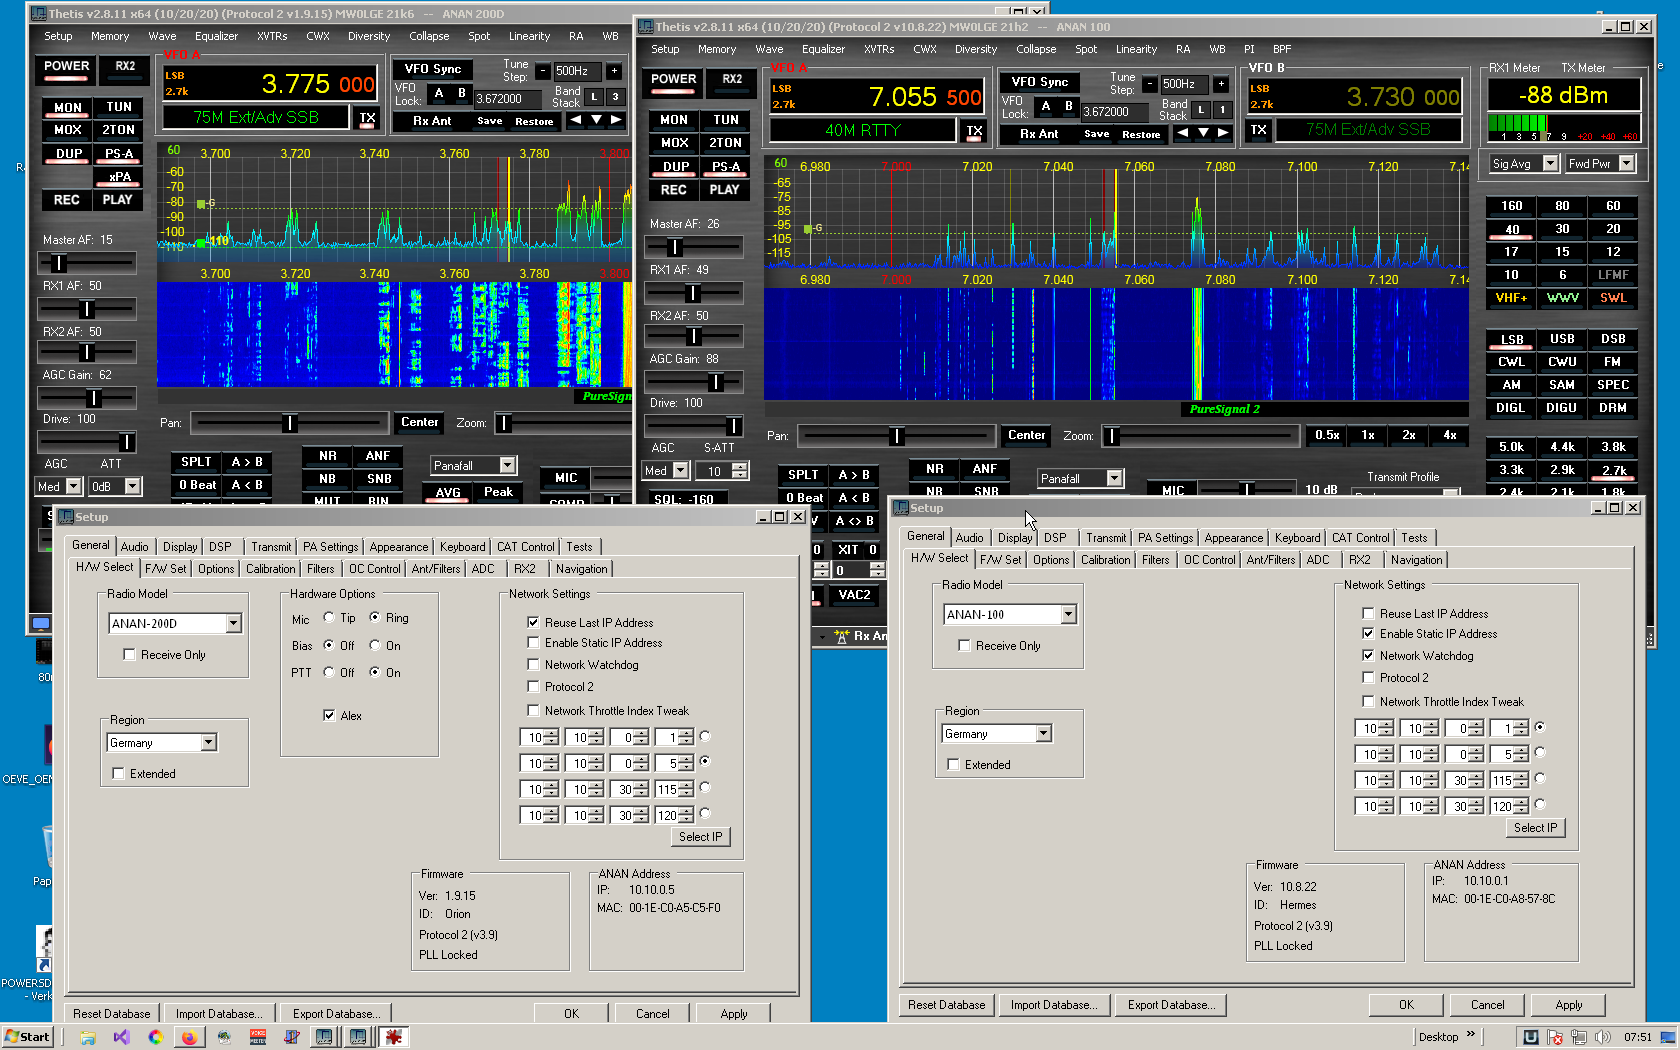The height and width of the screenshot is (1050, 1680).
Task: Open VoiceMeeter from the taskbar
Action: pyautogui.click(x=258, y=1037)
